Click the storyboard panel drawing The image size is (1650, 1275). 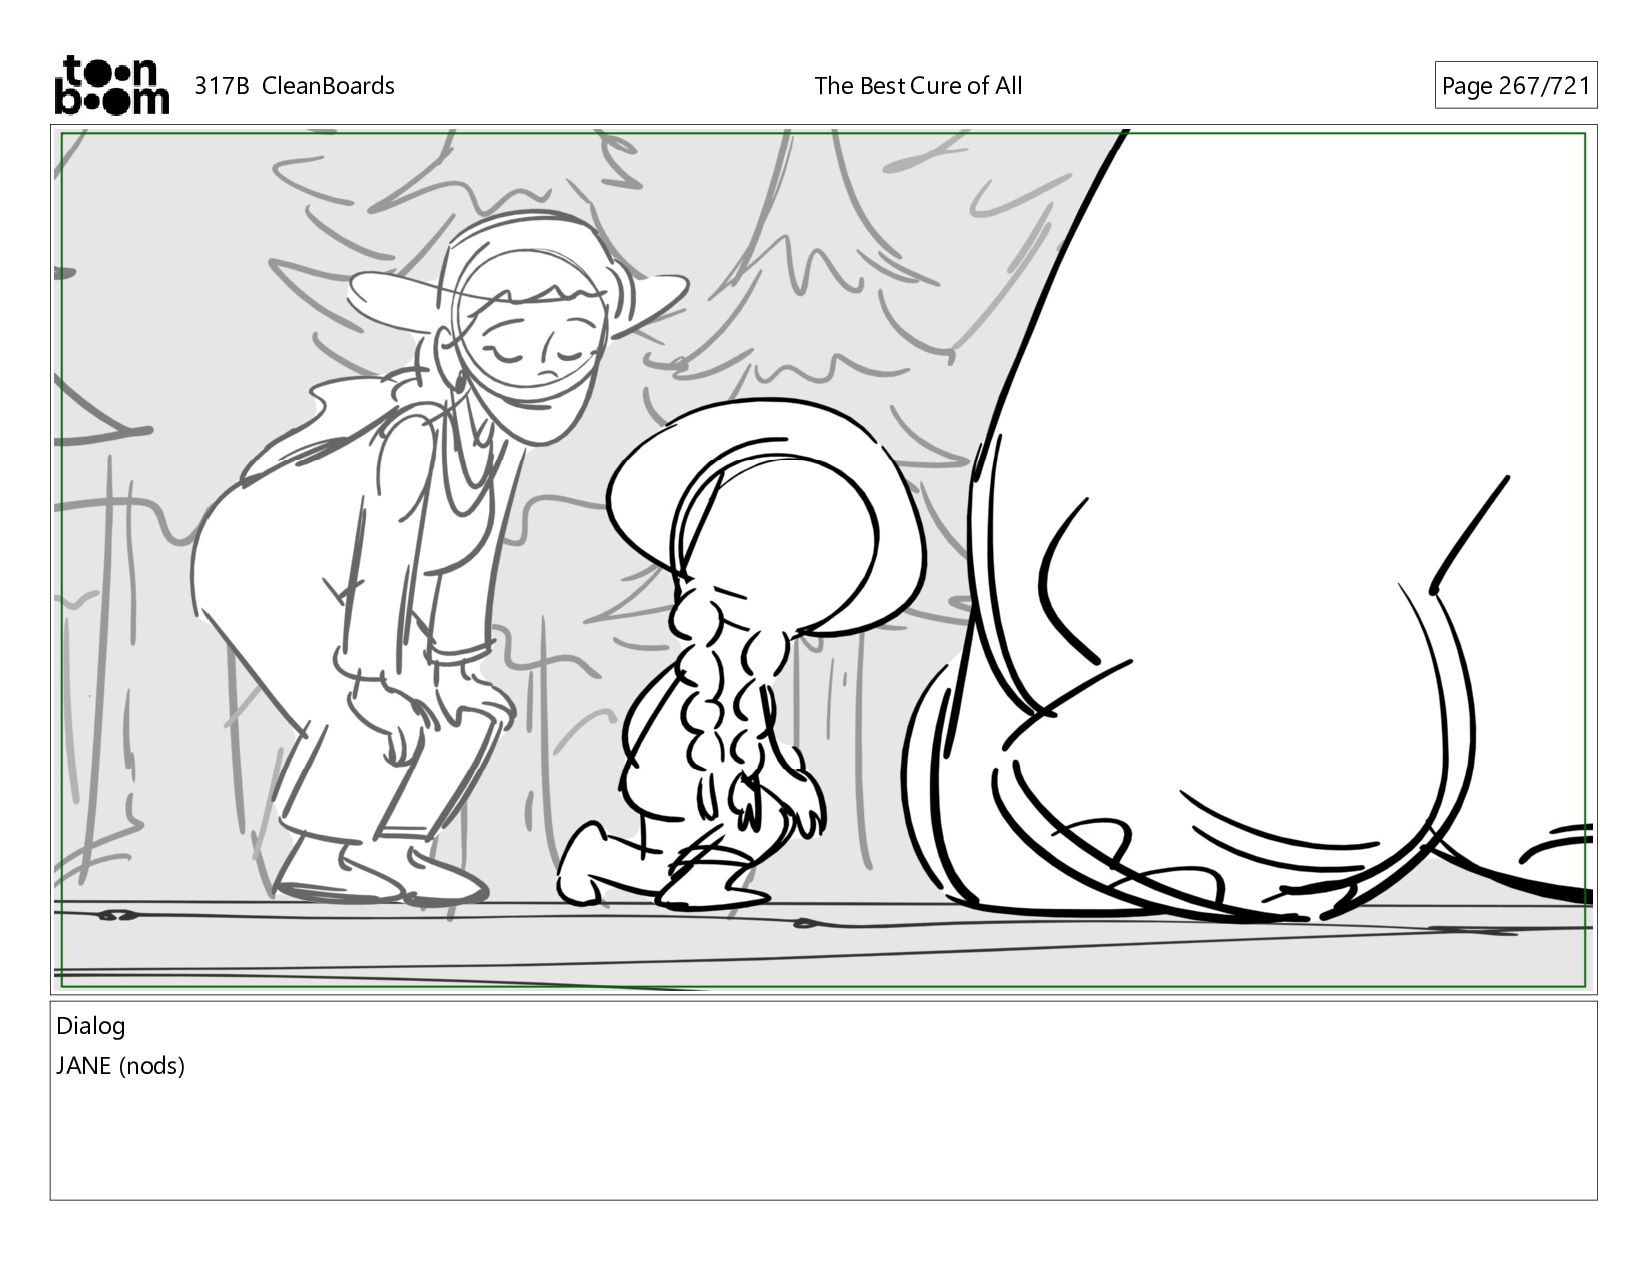tap(823, 559)
